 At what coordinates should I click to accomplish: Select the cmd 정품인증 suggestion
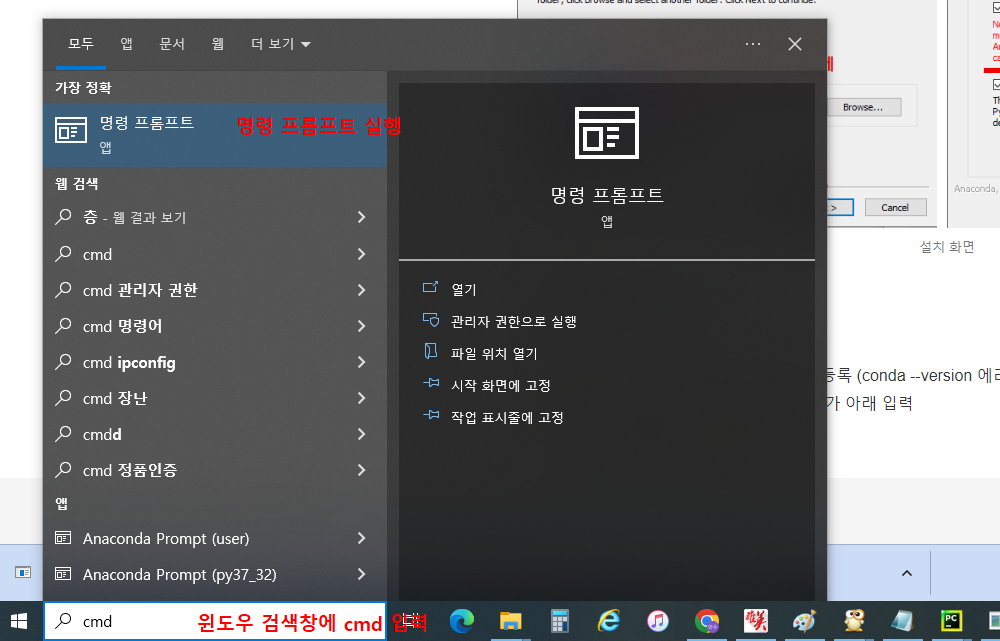click(130, 470)
